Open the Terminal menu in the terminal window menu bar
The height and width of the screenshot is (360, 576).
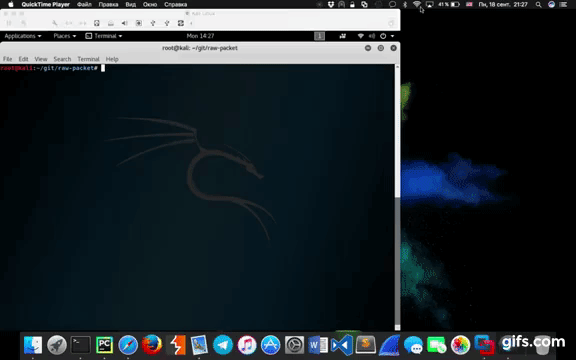[x=88, y=59]
